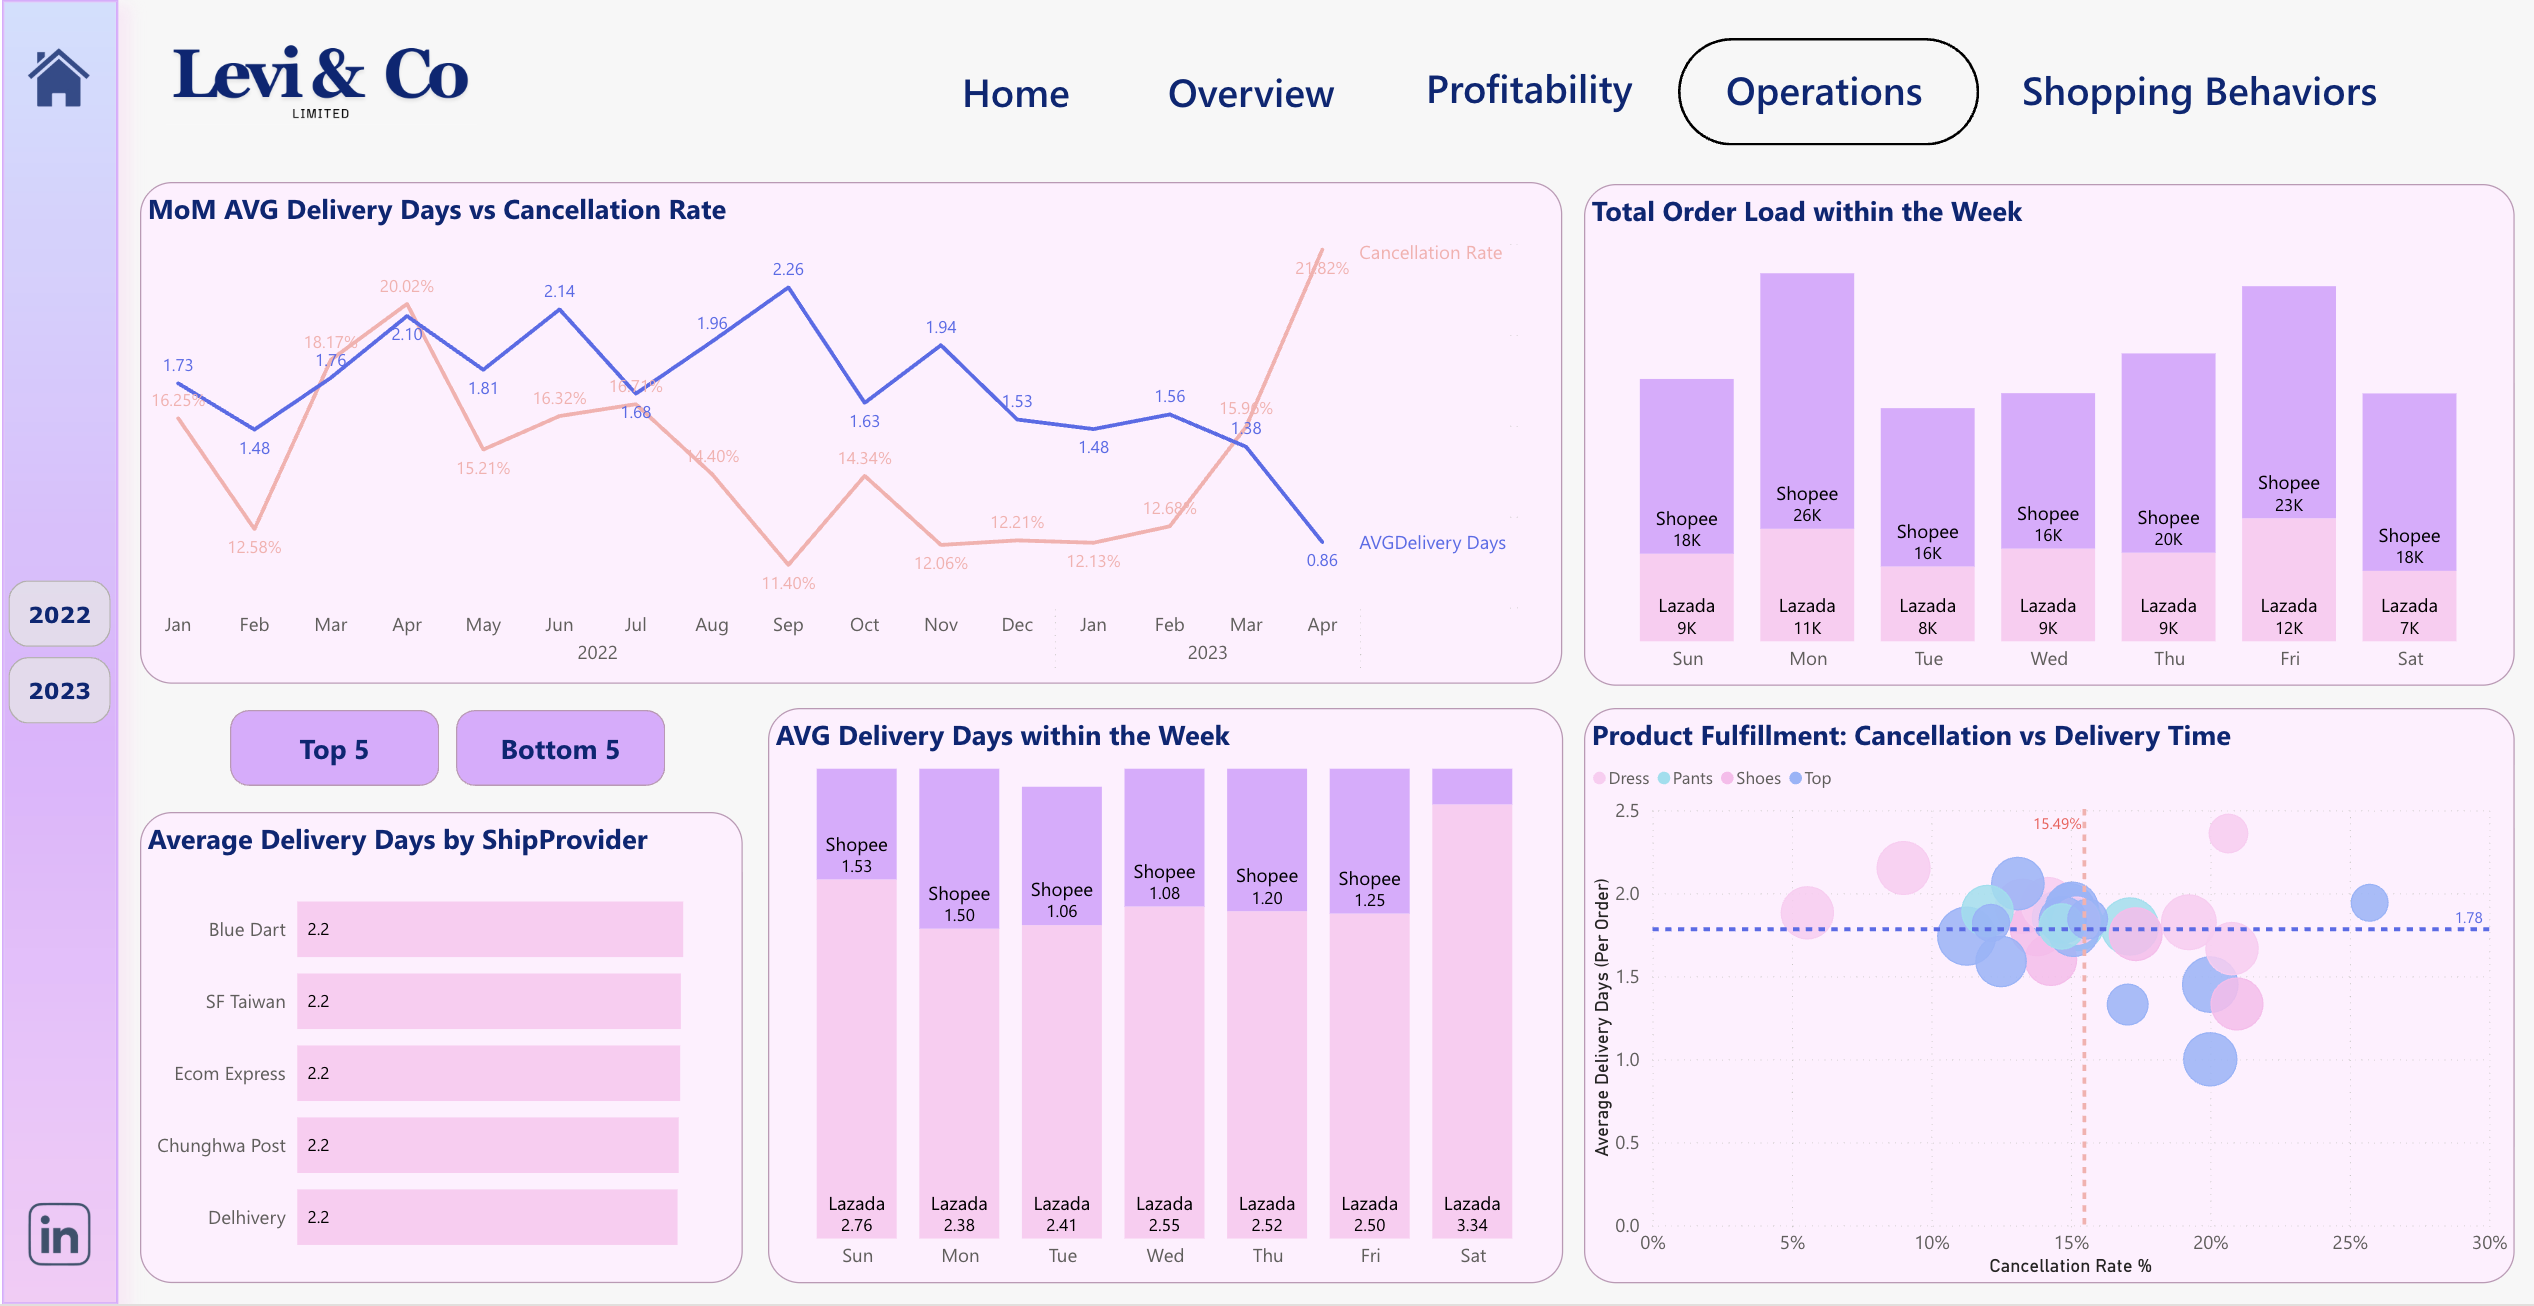The image size is (2534, 1306).
Task: Select the Home navigation item
Action: [1015, 93]
